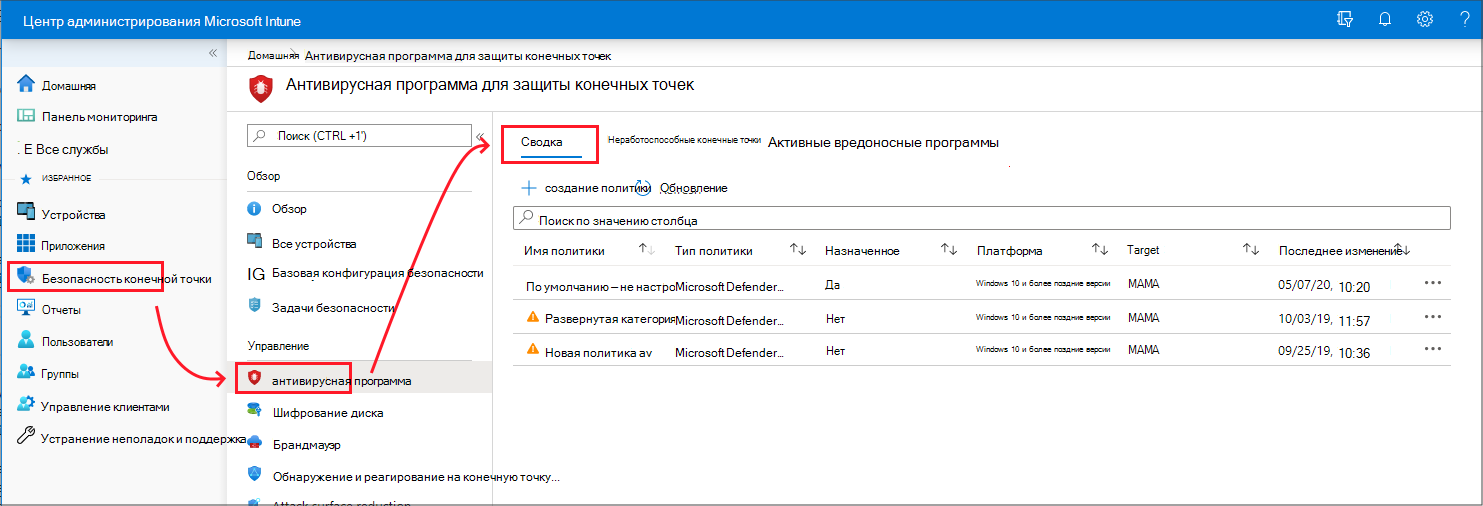This screenshot has height=506, width=1483.
Task: Open ellipsis menu for 09/25/19 row
Action: click(x=1433, y=348)
